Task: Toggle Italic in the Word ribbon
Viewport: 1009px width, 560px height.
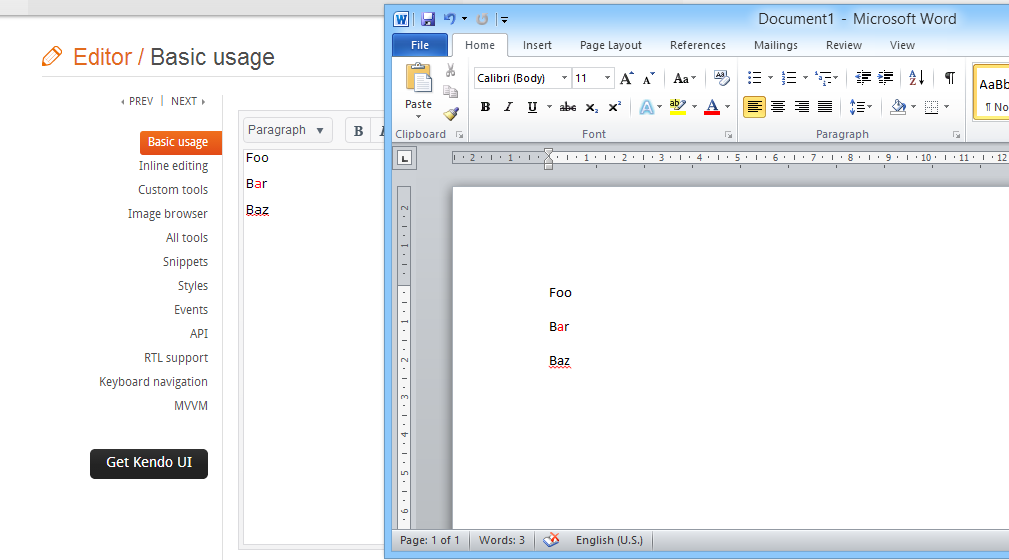Action: pos(508,107)
